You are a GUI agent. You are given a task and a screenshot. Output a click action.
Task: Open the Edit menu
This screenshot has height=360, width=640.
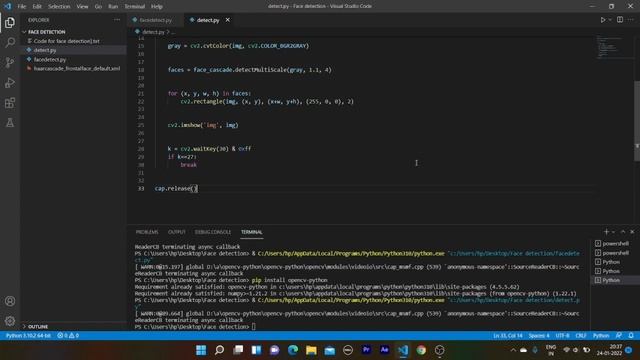37,7
